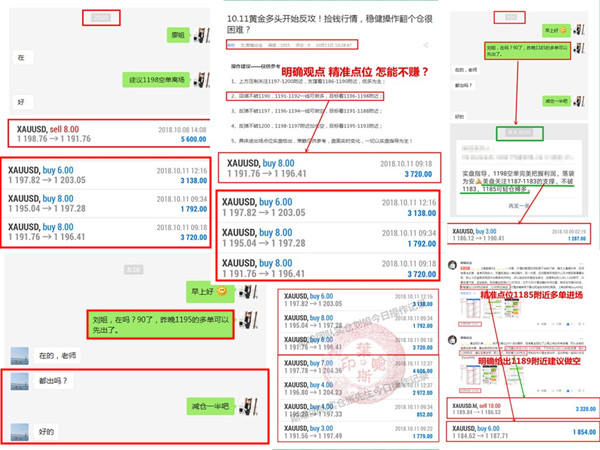Click the 1 287.00 profit value
This screenshot has width=600, height=450.
pyautogui.click(x=577, y=238)
